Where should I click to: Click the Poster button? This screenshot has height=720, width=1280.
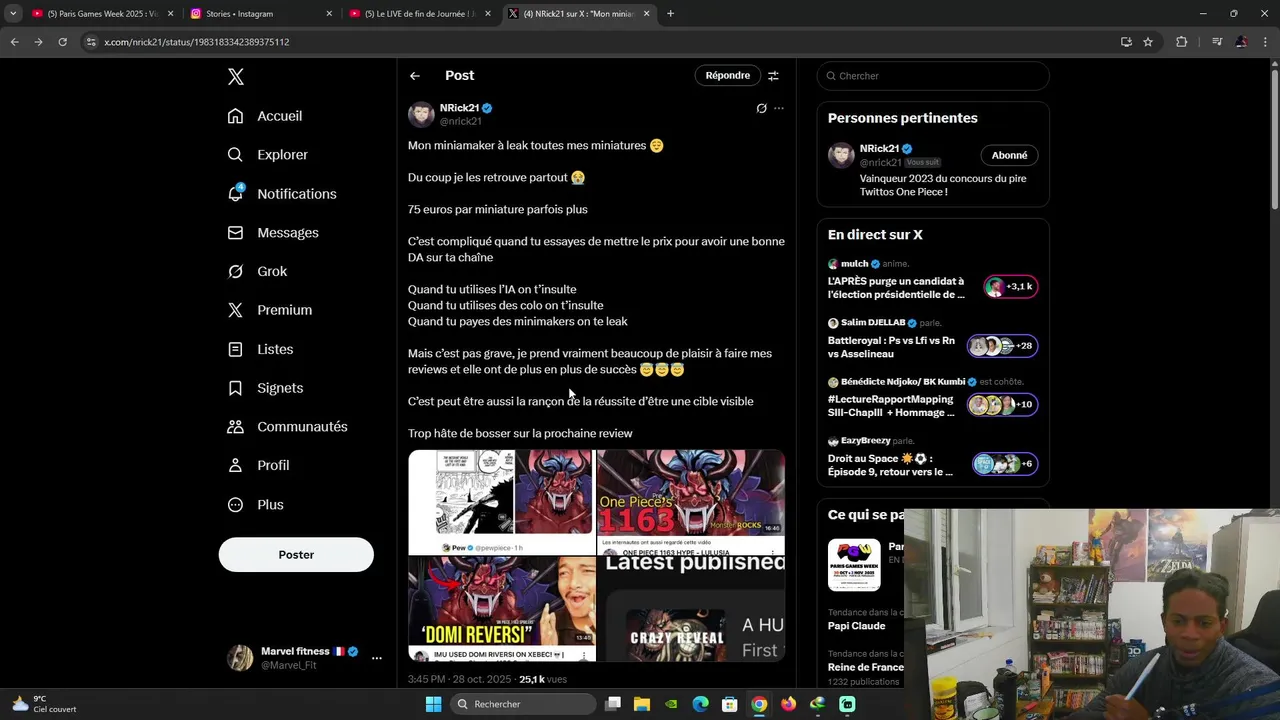coord(296,555)
